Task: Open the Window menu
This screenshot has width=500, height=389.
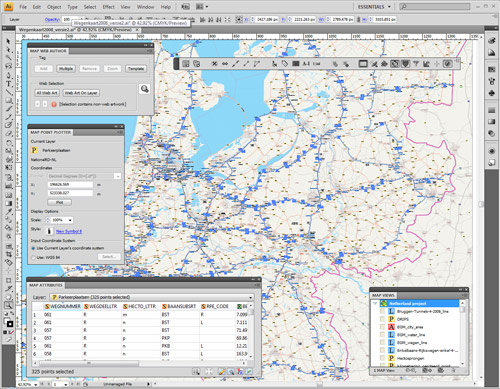Action: 145,7
